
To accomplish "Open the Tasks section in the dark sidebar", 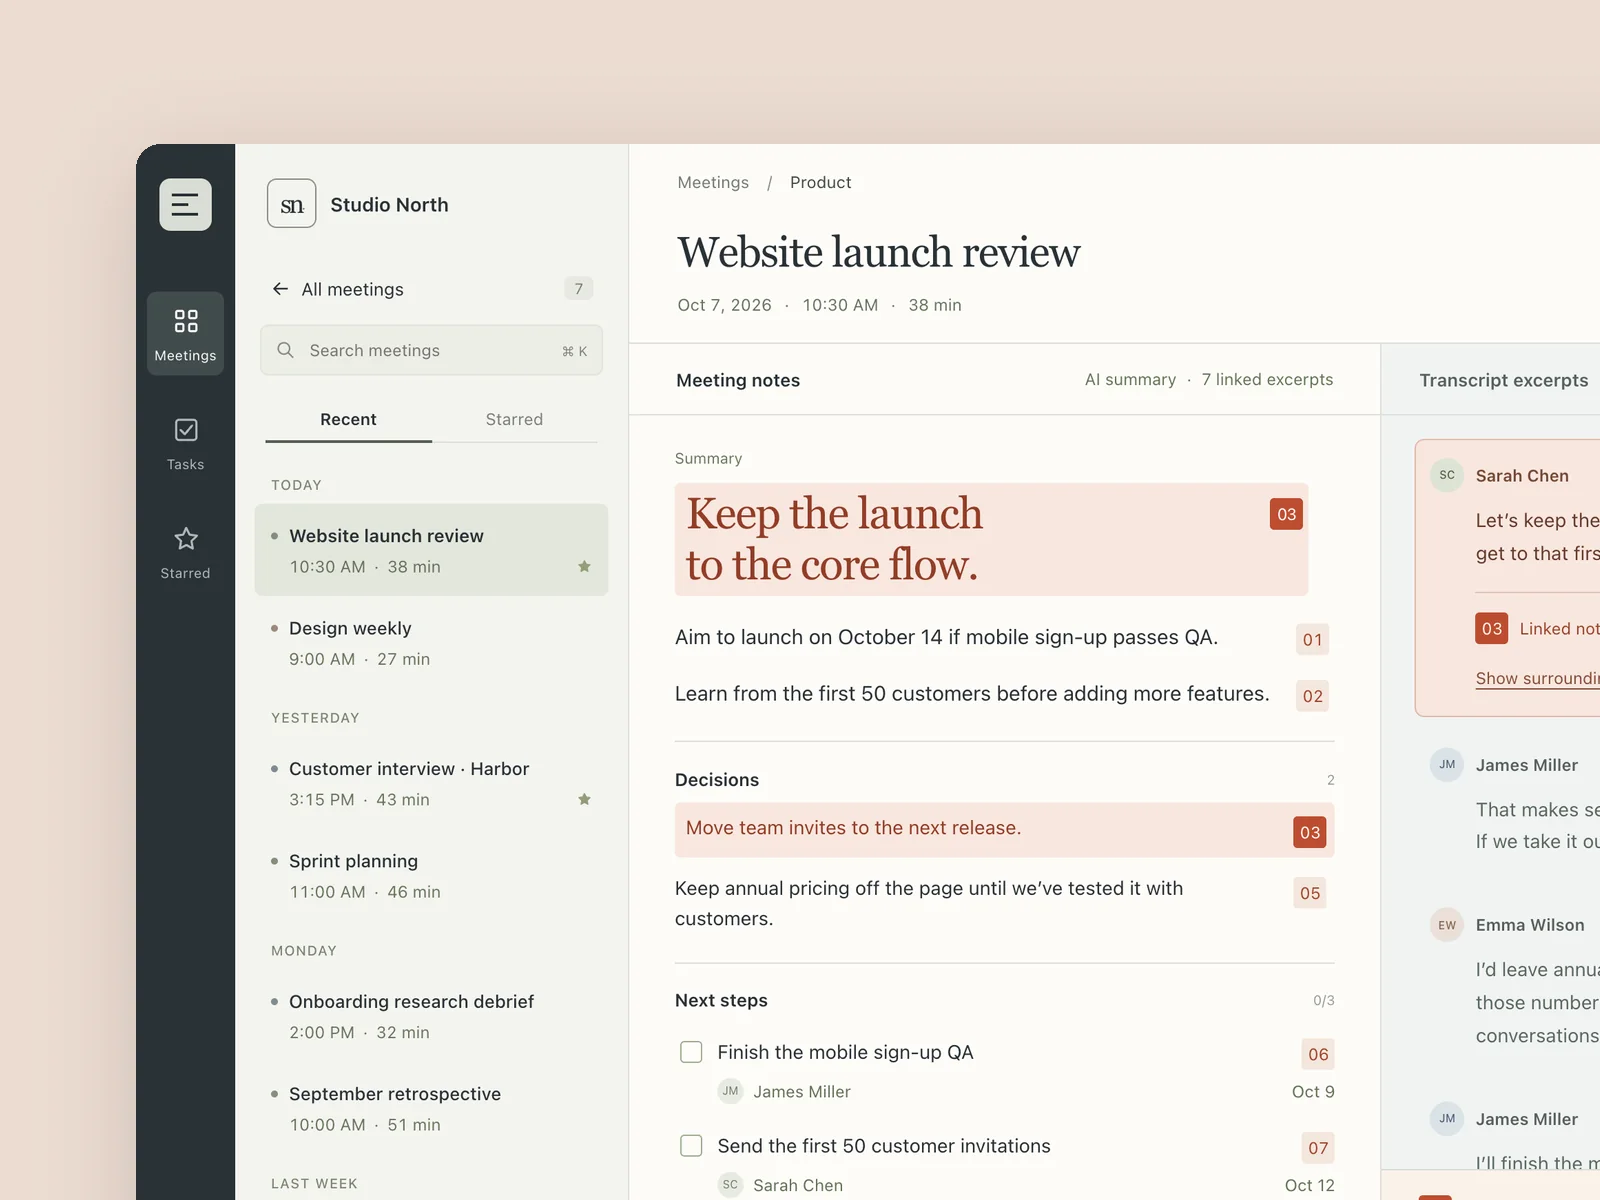I will [185, 444].
